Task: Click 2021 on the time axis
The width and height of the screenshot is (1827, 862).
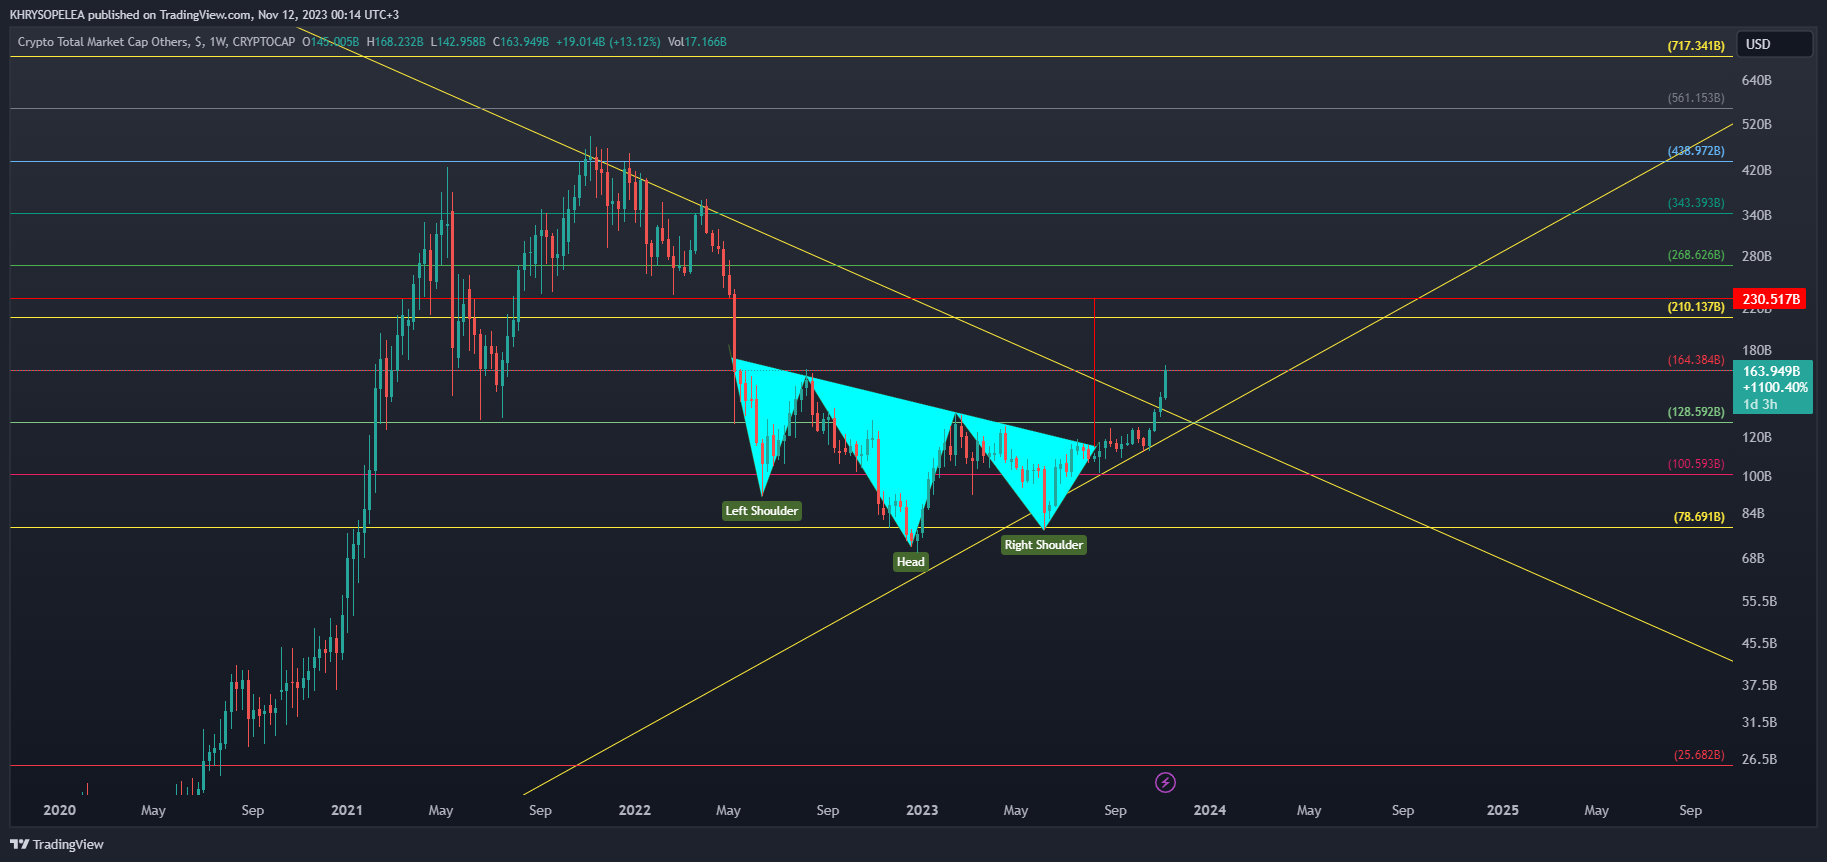Action: [x=347, y=810]
